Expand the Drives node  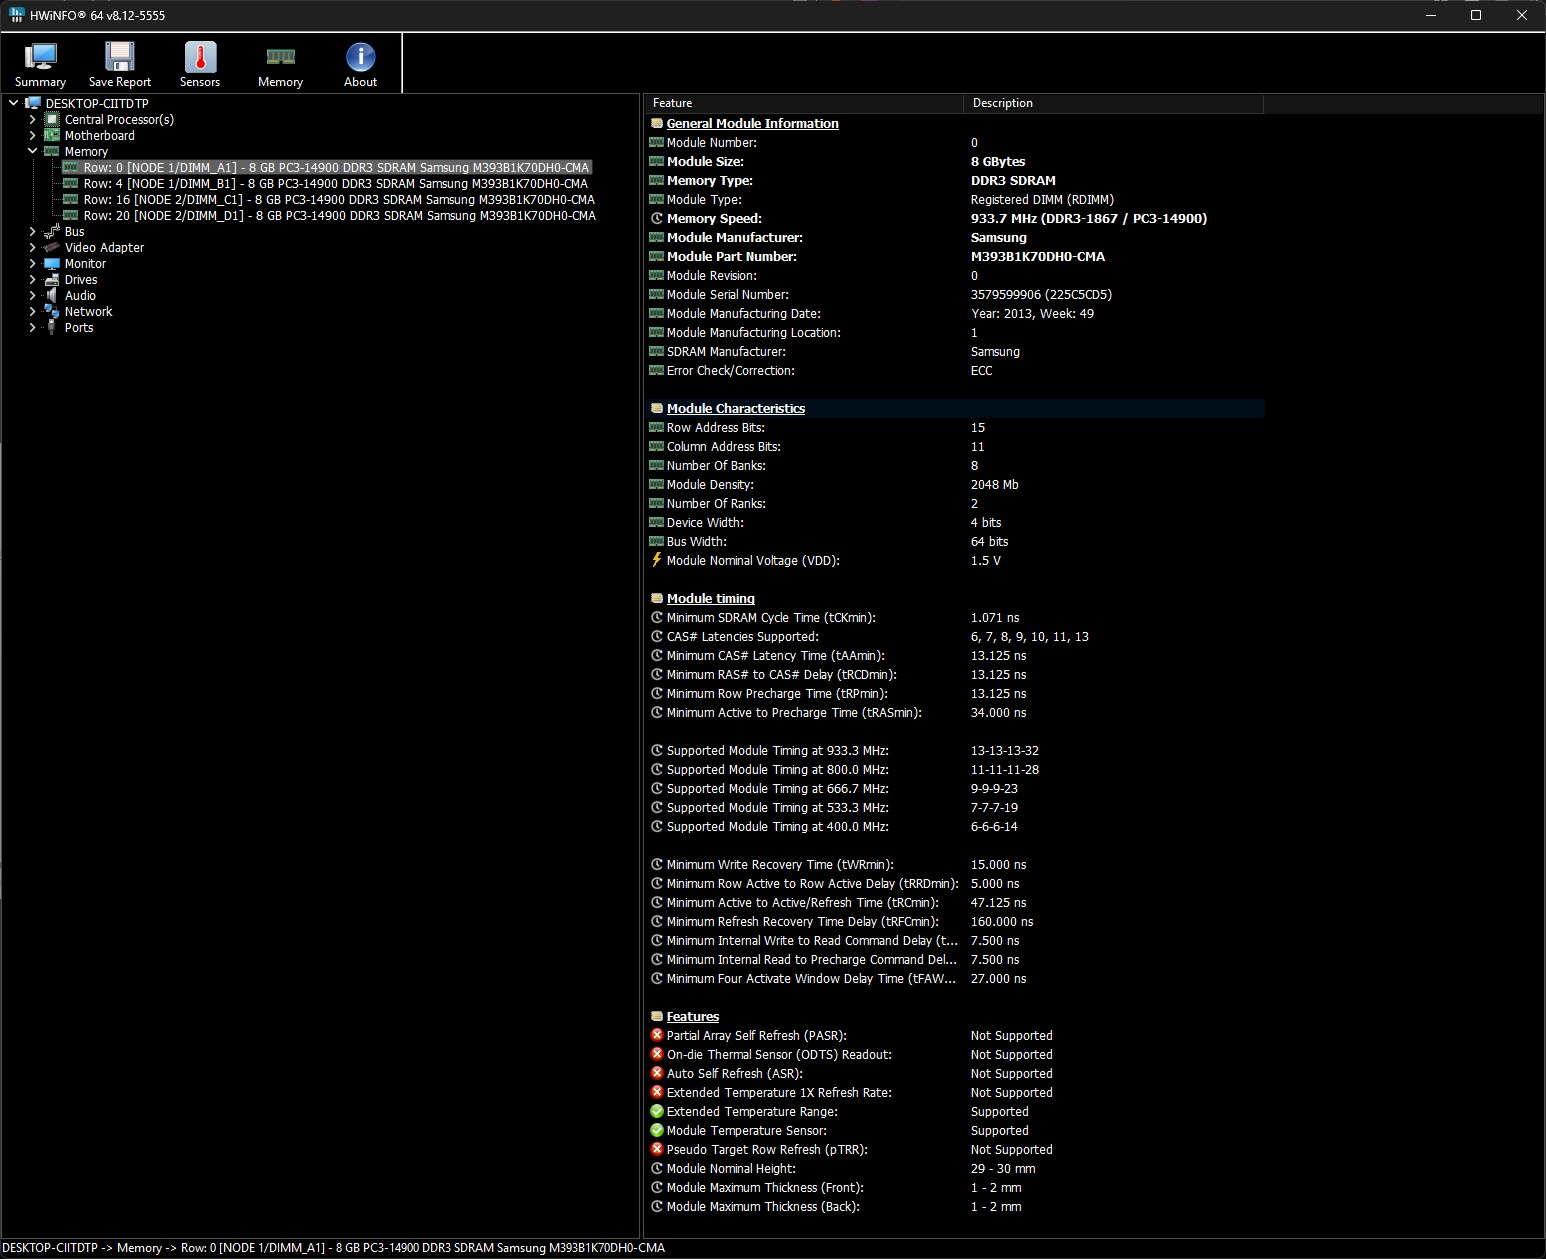click(x=32, y=279)
